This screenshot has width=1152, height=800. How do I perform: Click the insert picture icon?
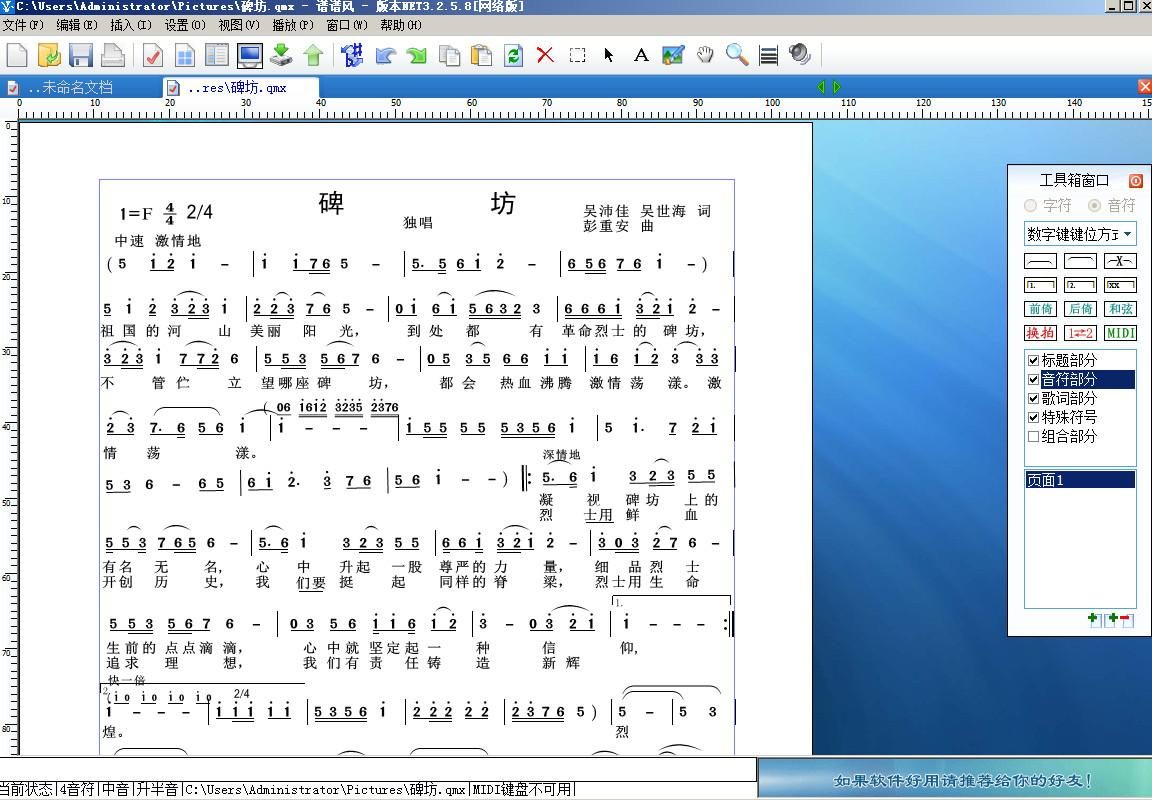point(673,55)
